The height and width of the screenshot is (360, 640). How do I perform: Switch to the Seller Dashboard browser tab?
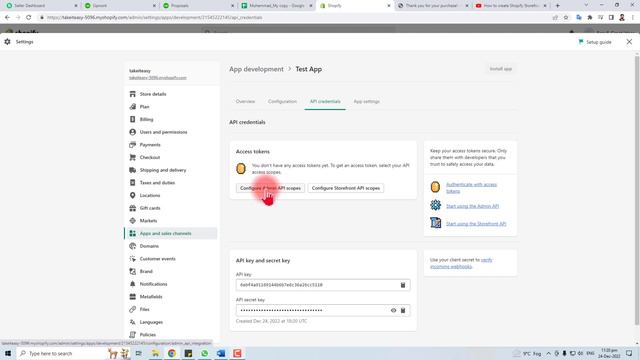[40, 6]
